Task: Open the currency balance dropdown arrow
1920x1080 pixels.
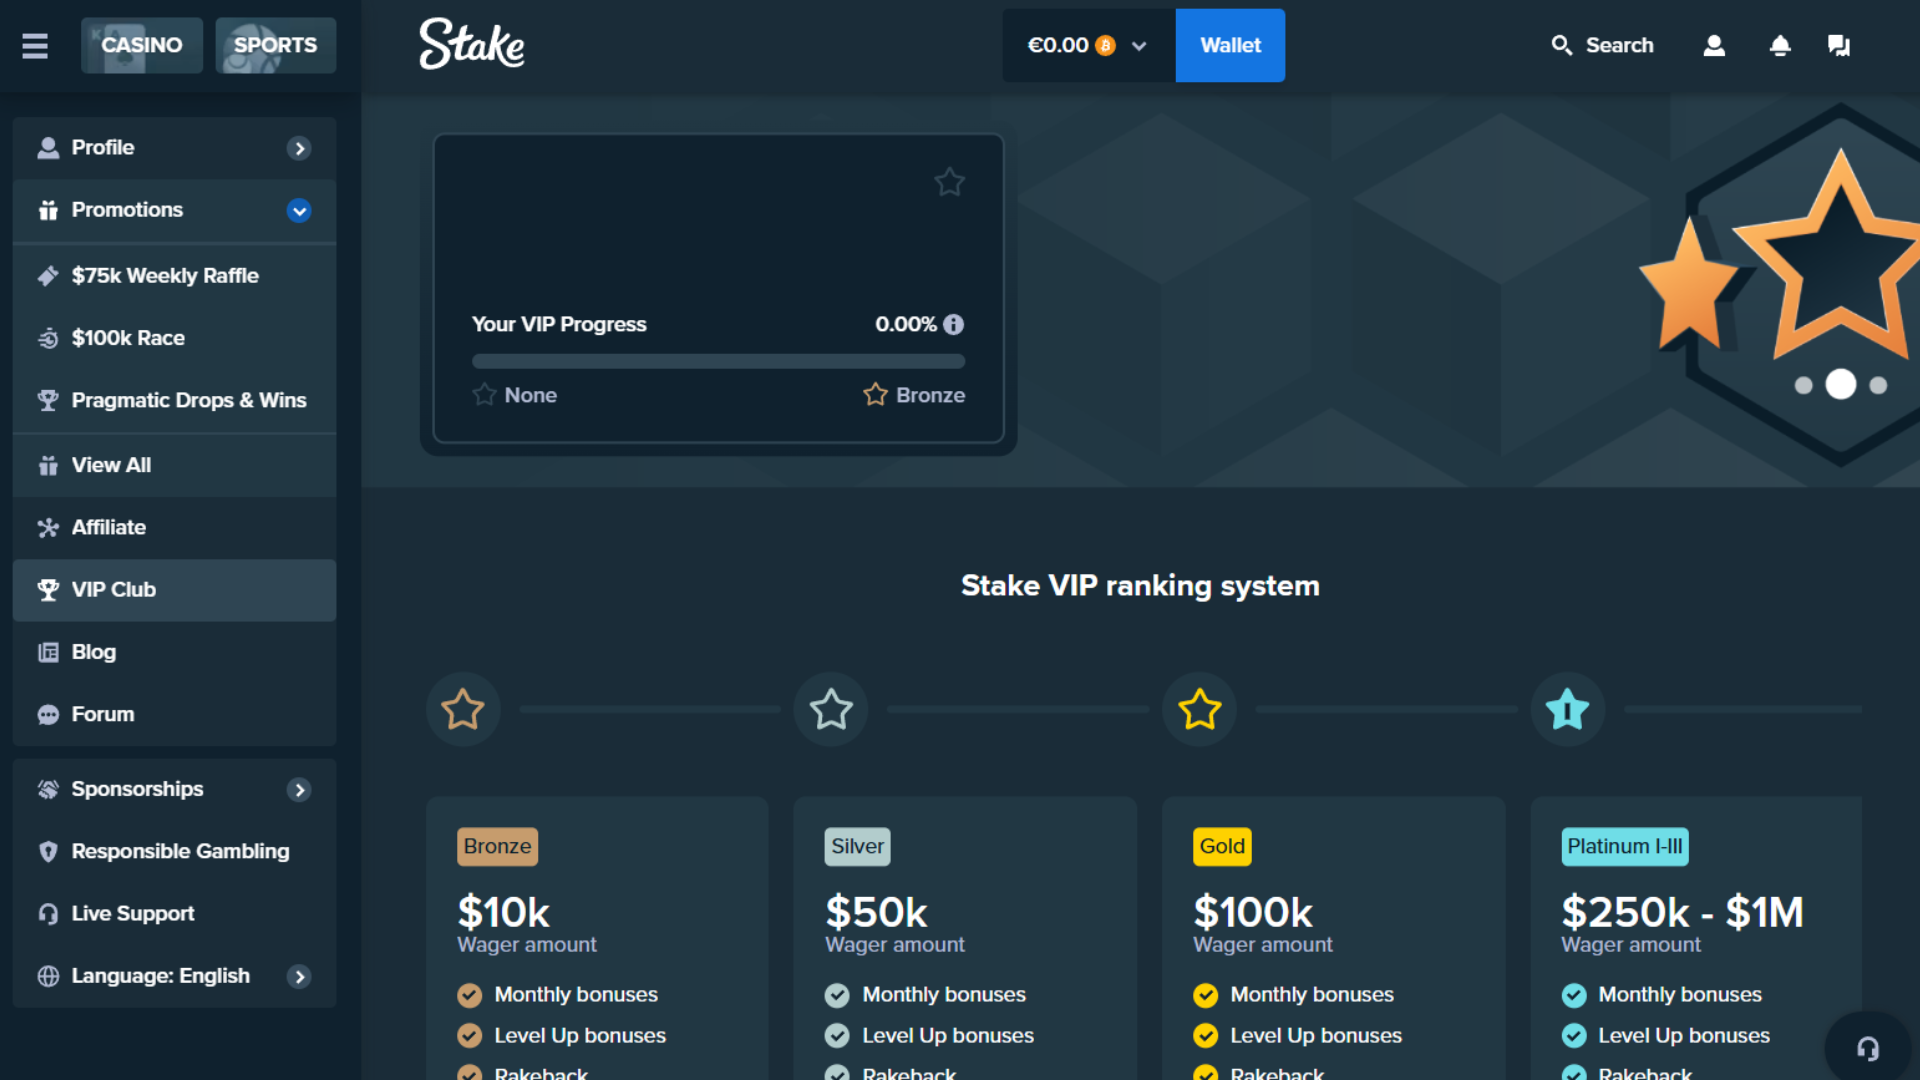Action: click(x=1139, y=46)
